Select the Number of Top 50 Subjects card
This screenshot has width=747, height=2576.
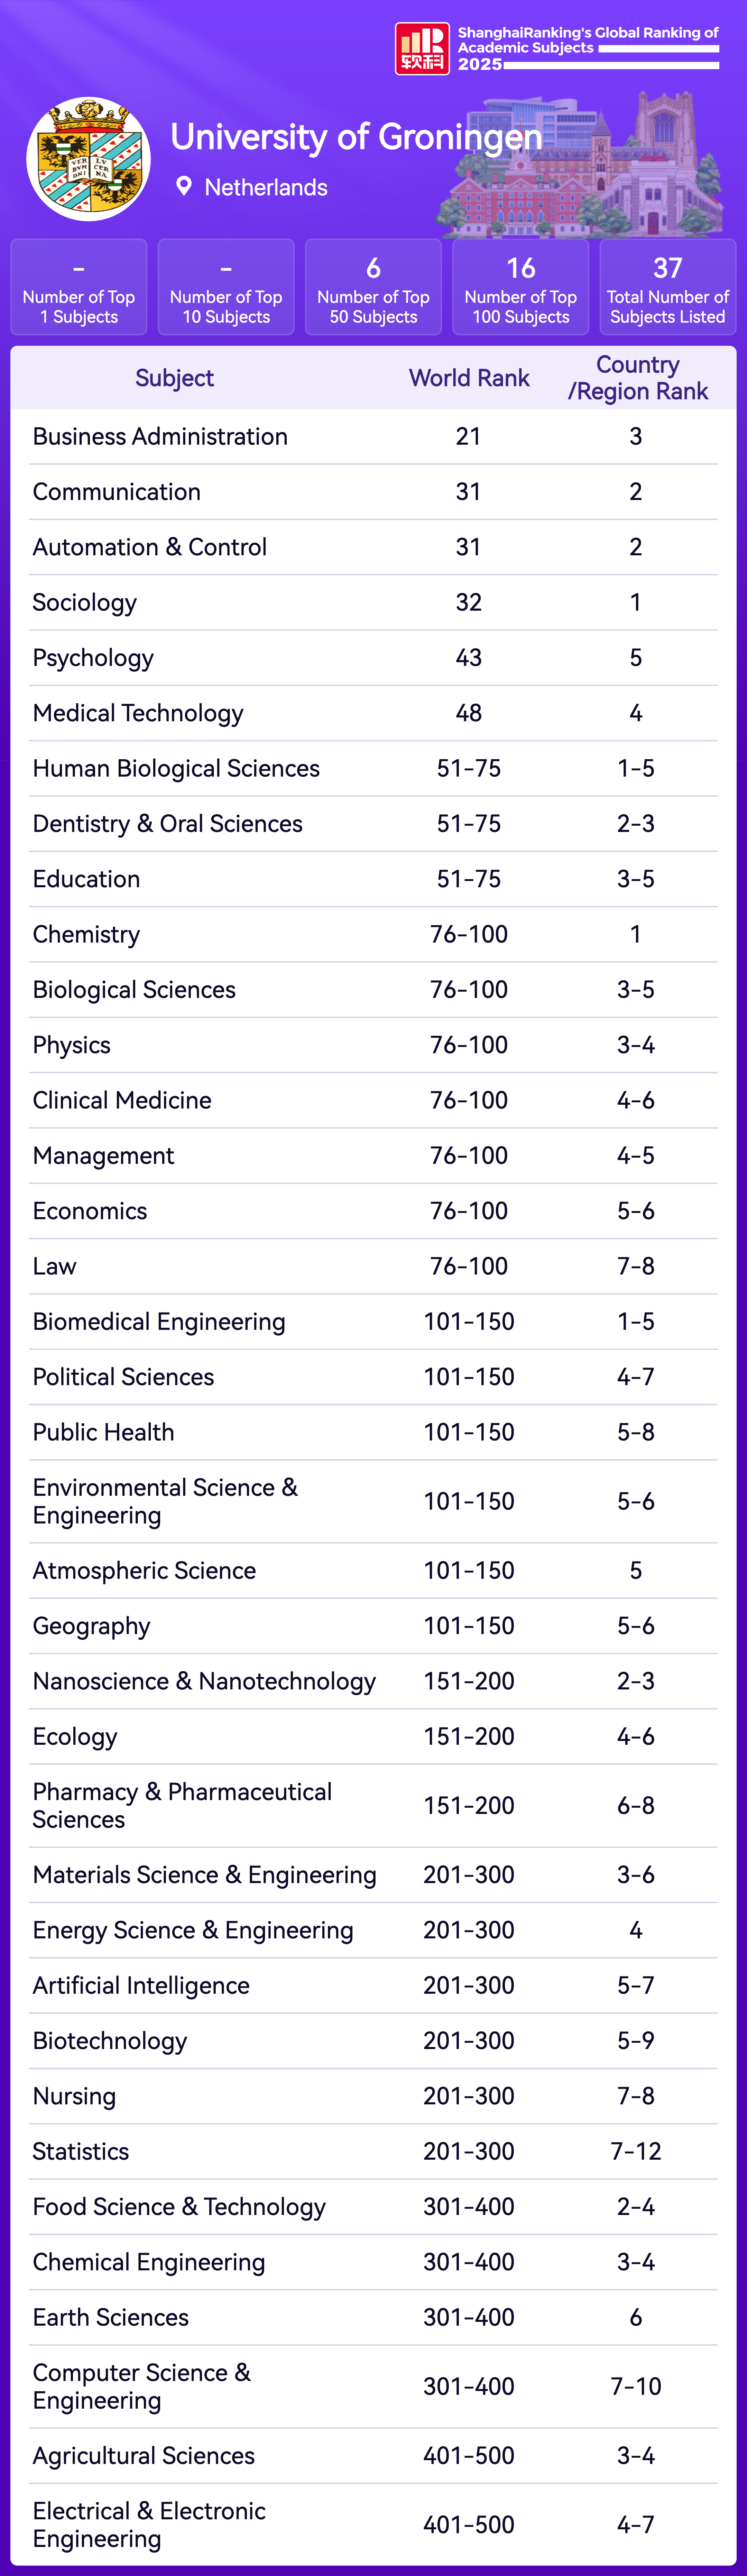373,287
